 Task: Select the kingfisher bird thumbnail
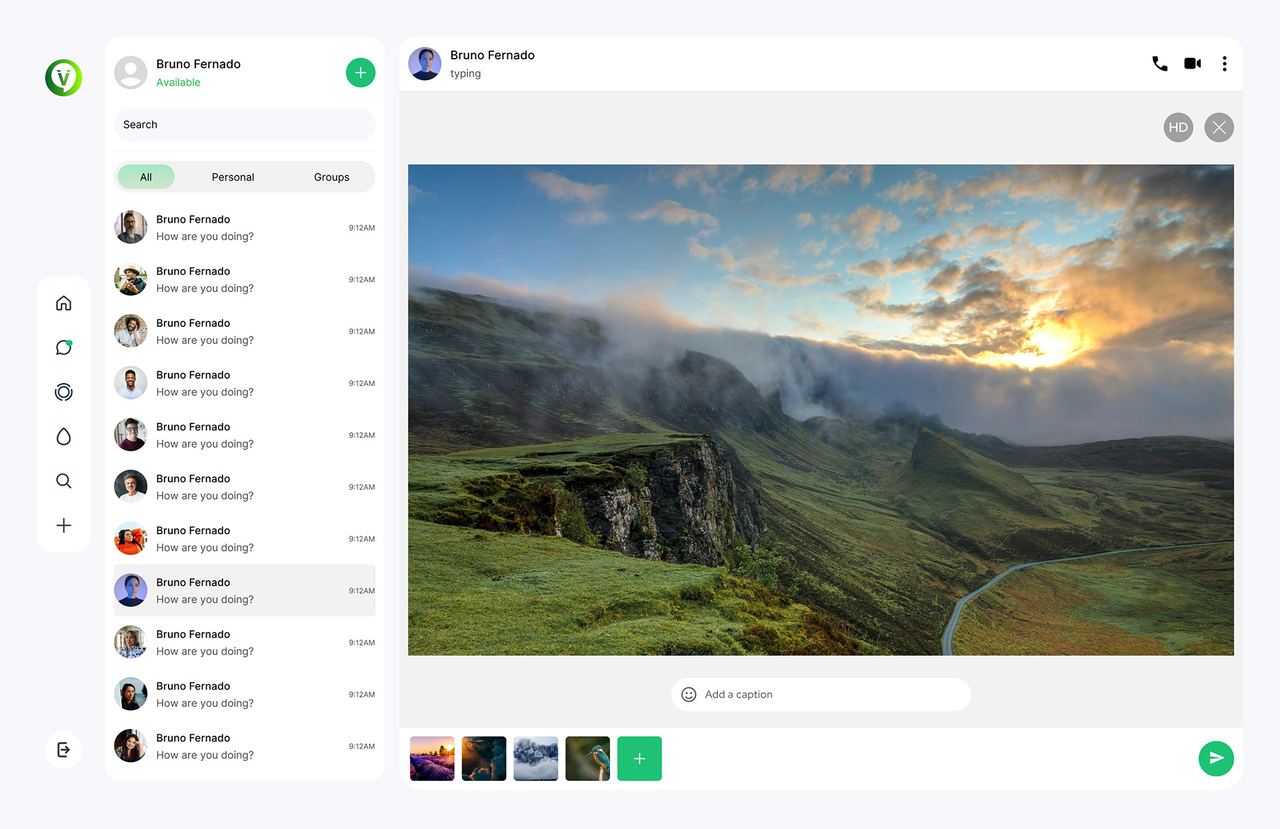[588, 758]
